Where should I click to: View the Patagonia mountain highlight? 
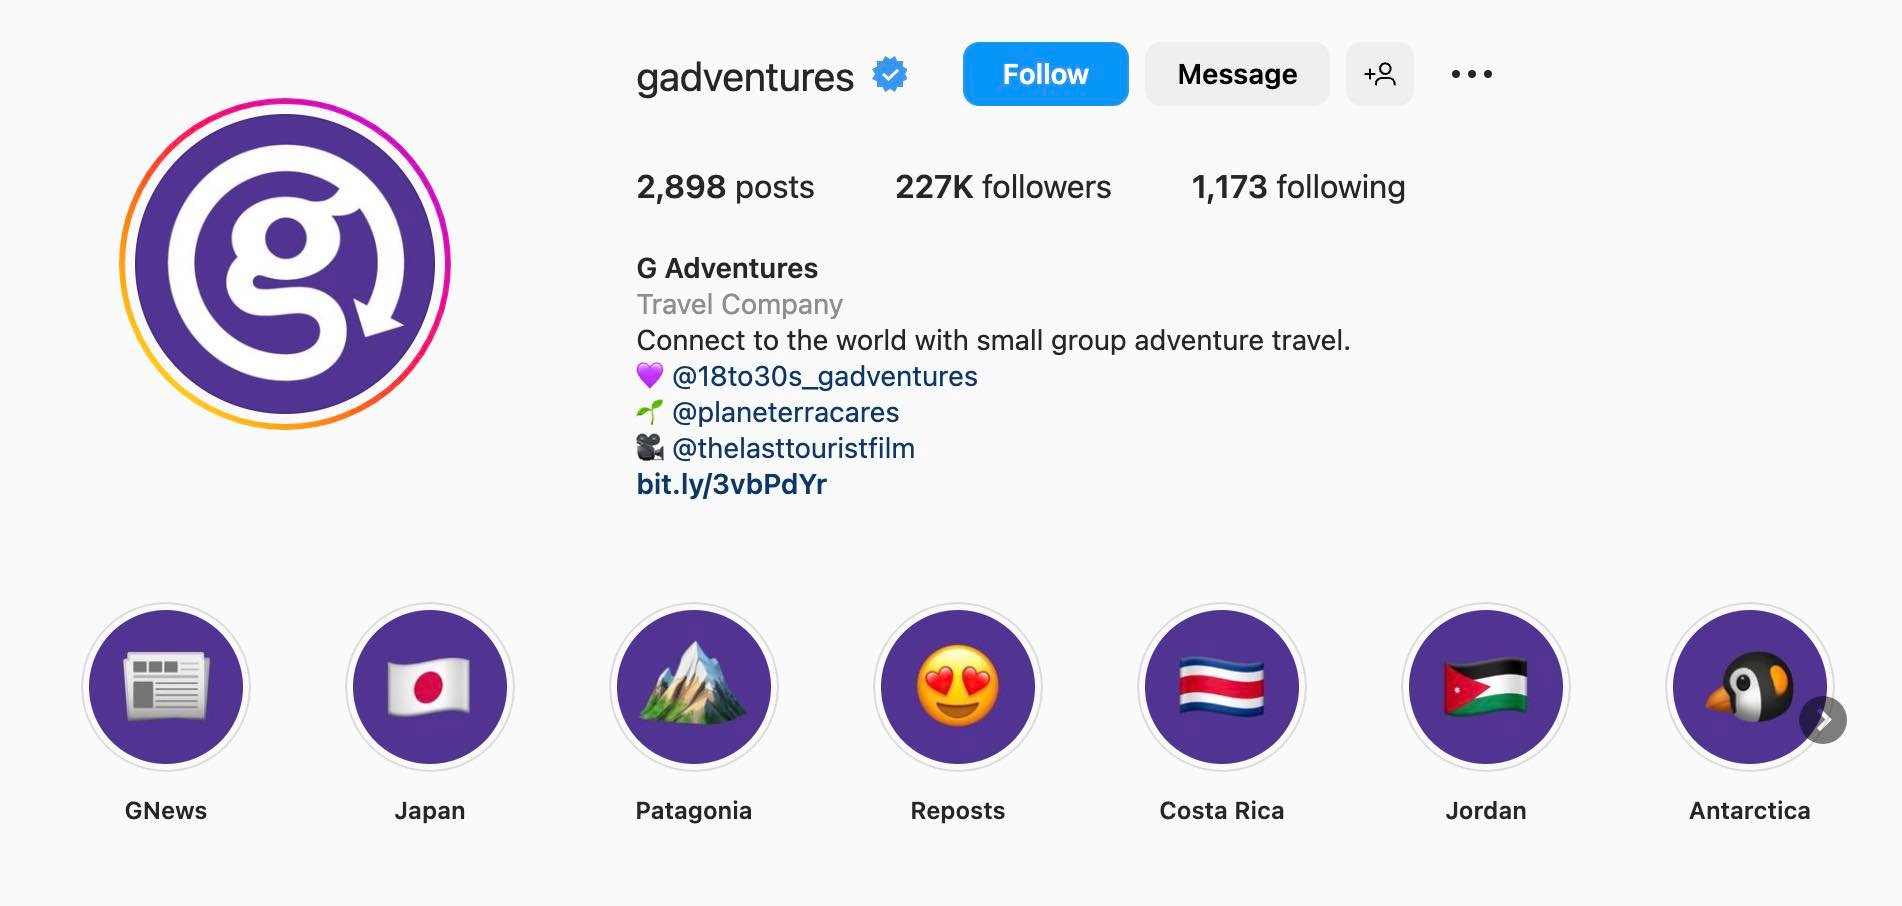point(694,687)
